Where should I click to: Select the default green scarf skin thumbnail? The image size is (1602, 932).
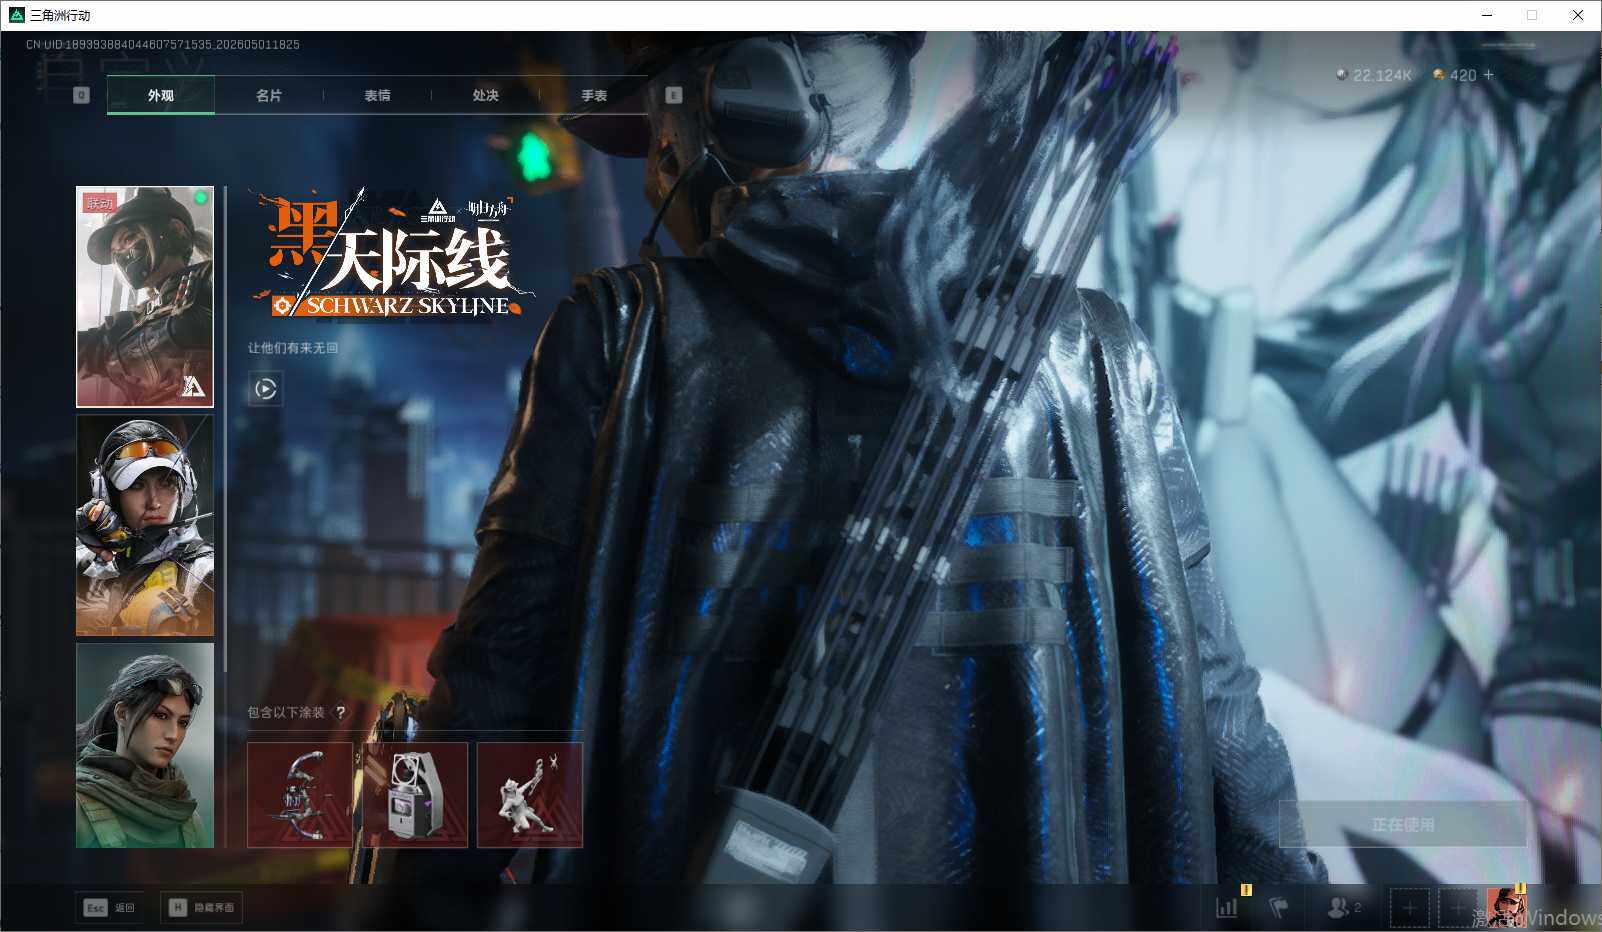tap(145, 745)
